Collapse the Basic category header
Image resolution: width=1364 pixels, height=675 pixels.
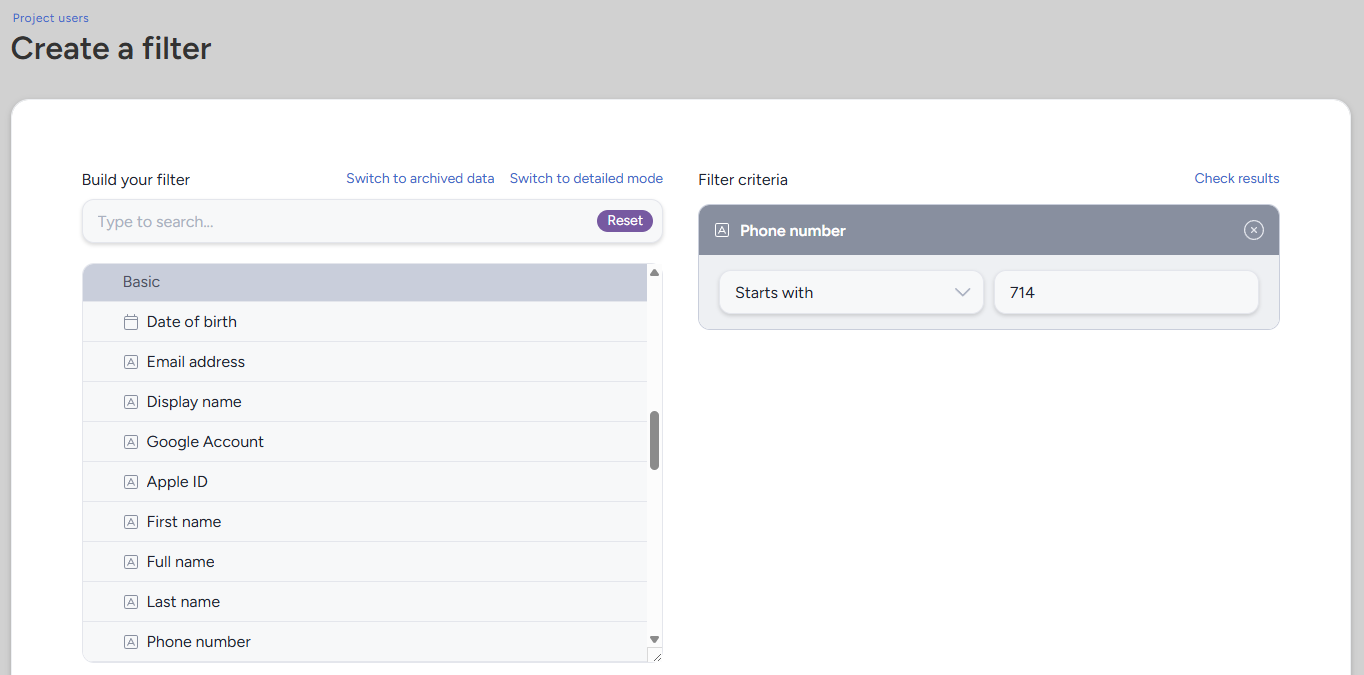point(364,282)
